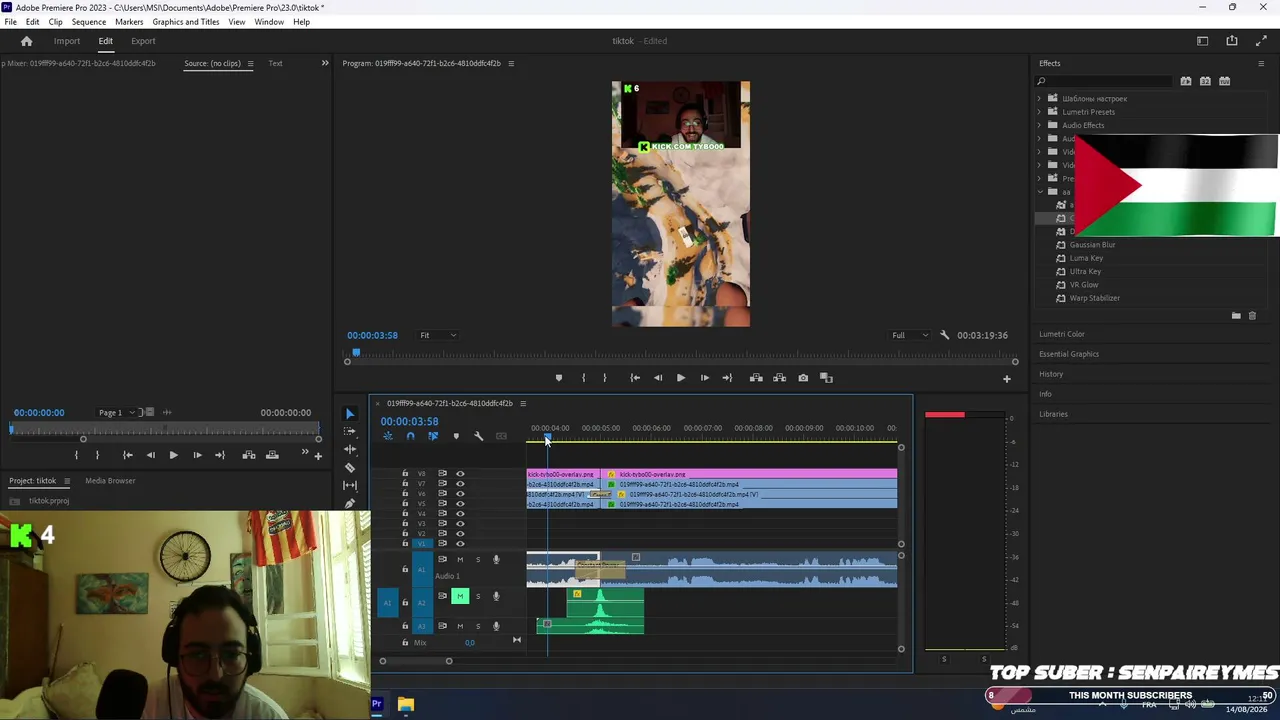This screenshot has width=1280, height=720.
Task: Go to Out point in Program monitor
Action: [x=727, y=378]
